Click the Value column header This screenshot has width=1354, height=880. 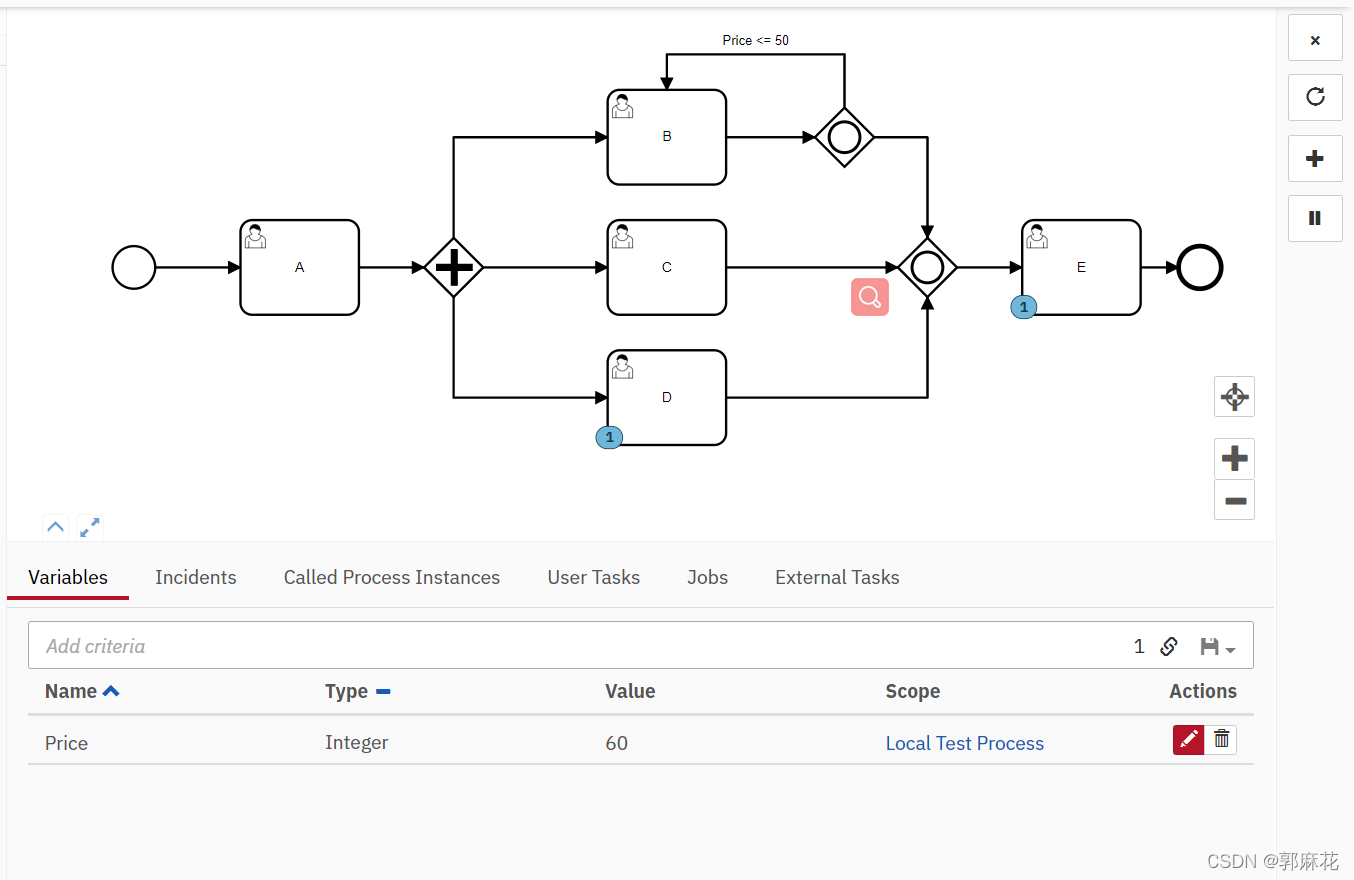[x=630, y=691]
